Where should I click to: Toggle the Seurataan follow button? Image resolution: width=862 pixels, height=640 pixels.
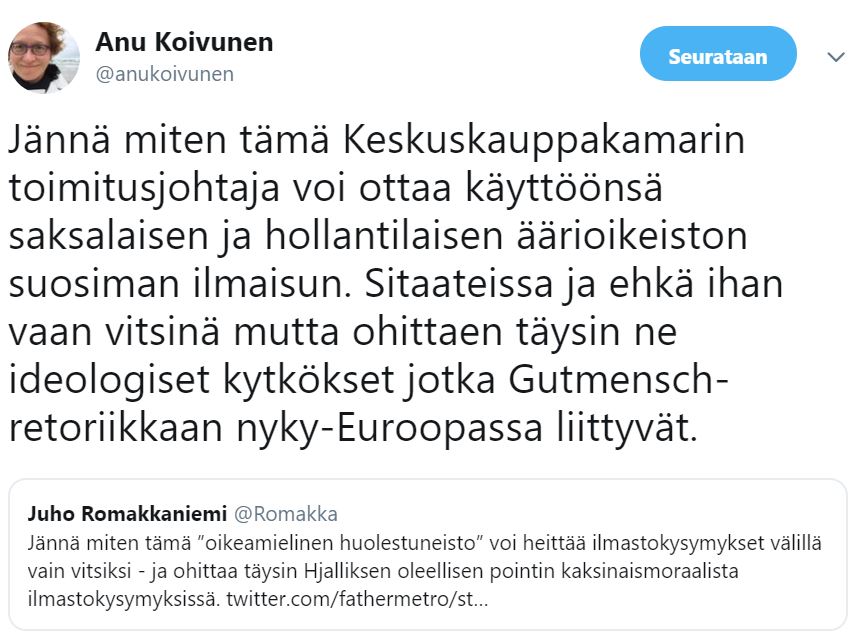(717, 54)
